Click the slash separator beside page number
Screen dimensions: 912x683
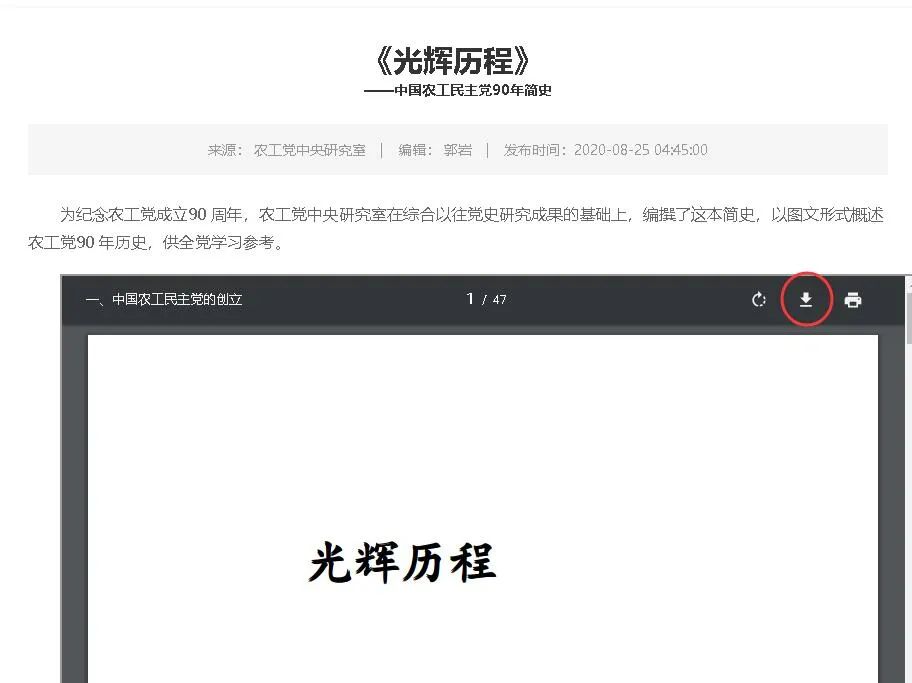[x=484, y=299]
